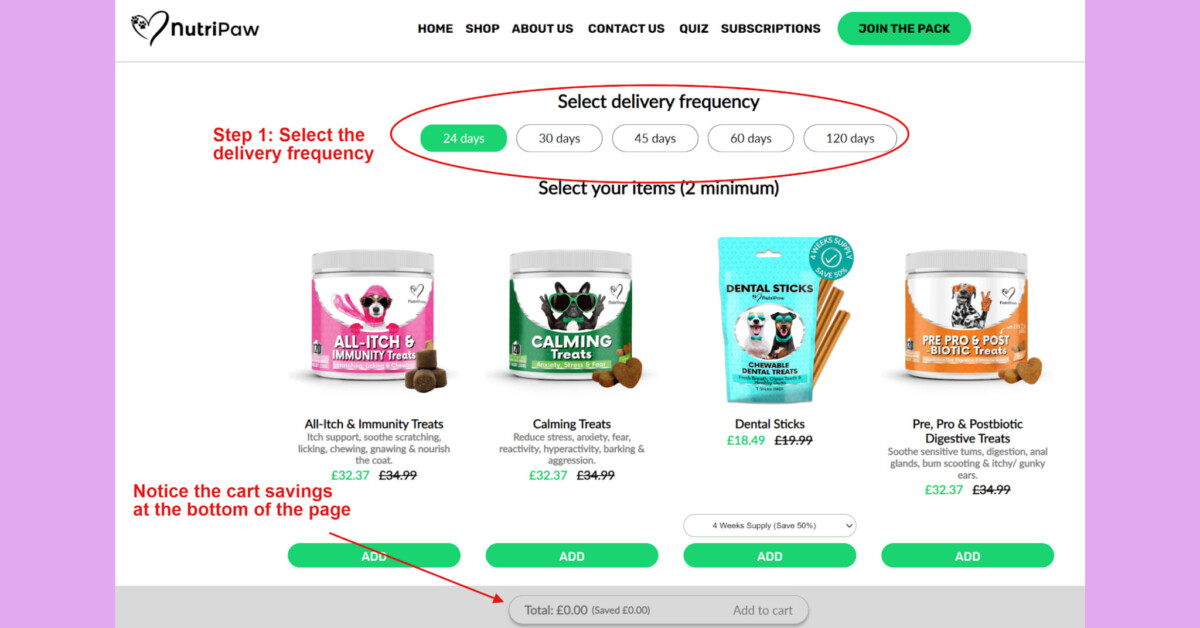Add Pre, Pro & Postbiotic Digestive Treats
Image resolution: width=1200 pixels, height=628 pixels.
point(968,556)
